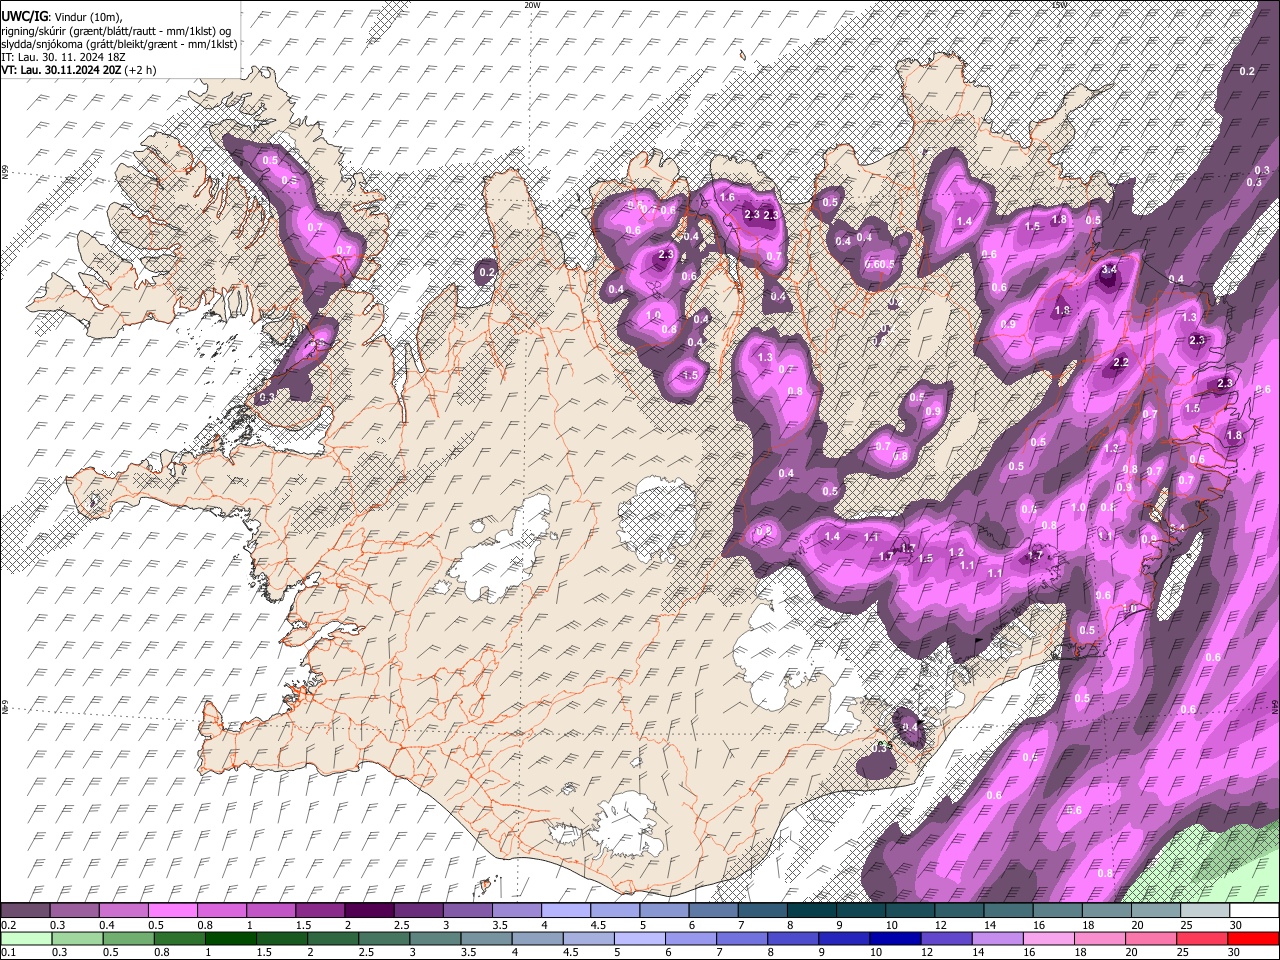Click the '0.2' label on the top legend row

(x=7, y=924)
